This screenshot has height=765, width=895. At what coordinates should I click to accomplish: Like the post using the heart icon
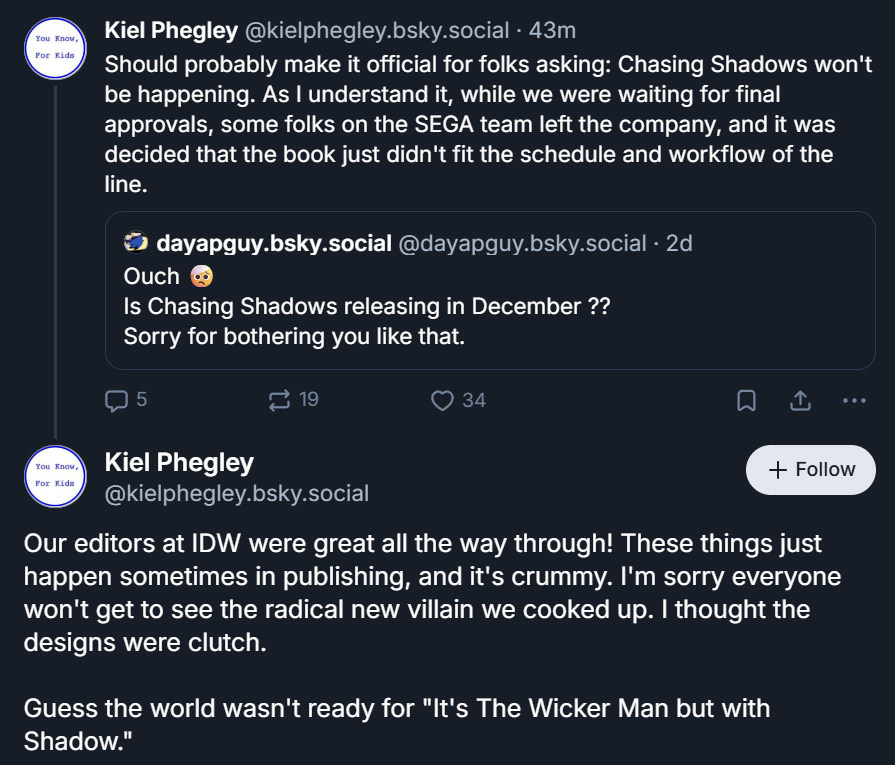442,400
